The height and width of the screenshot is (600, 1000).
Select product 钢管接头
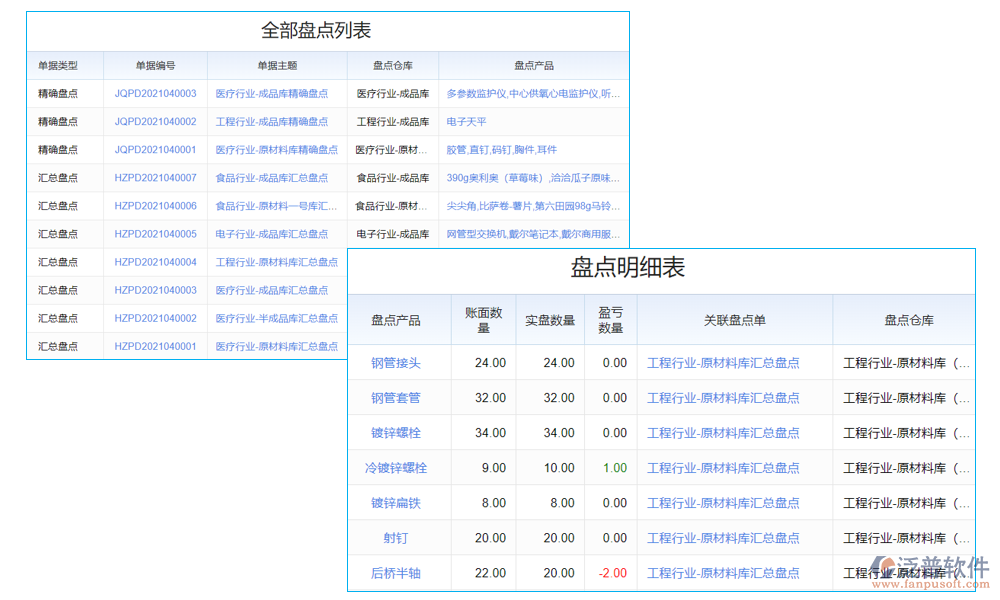tap(398, 363)
